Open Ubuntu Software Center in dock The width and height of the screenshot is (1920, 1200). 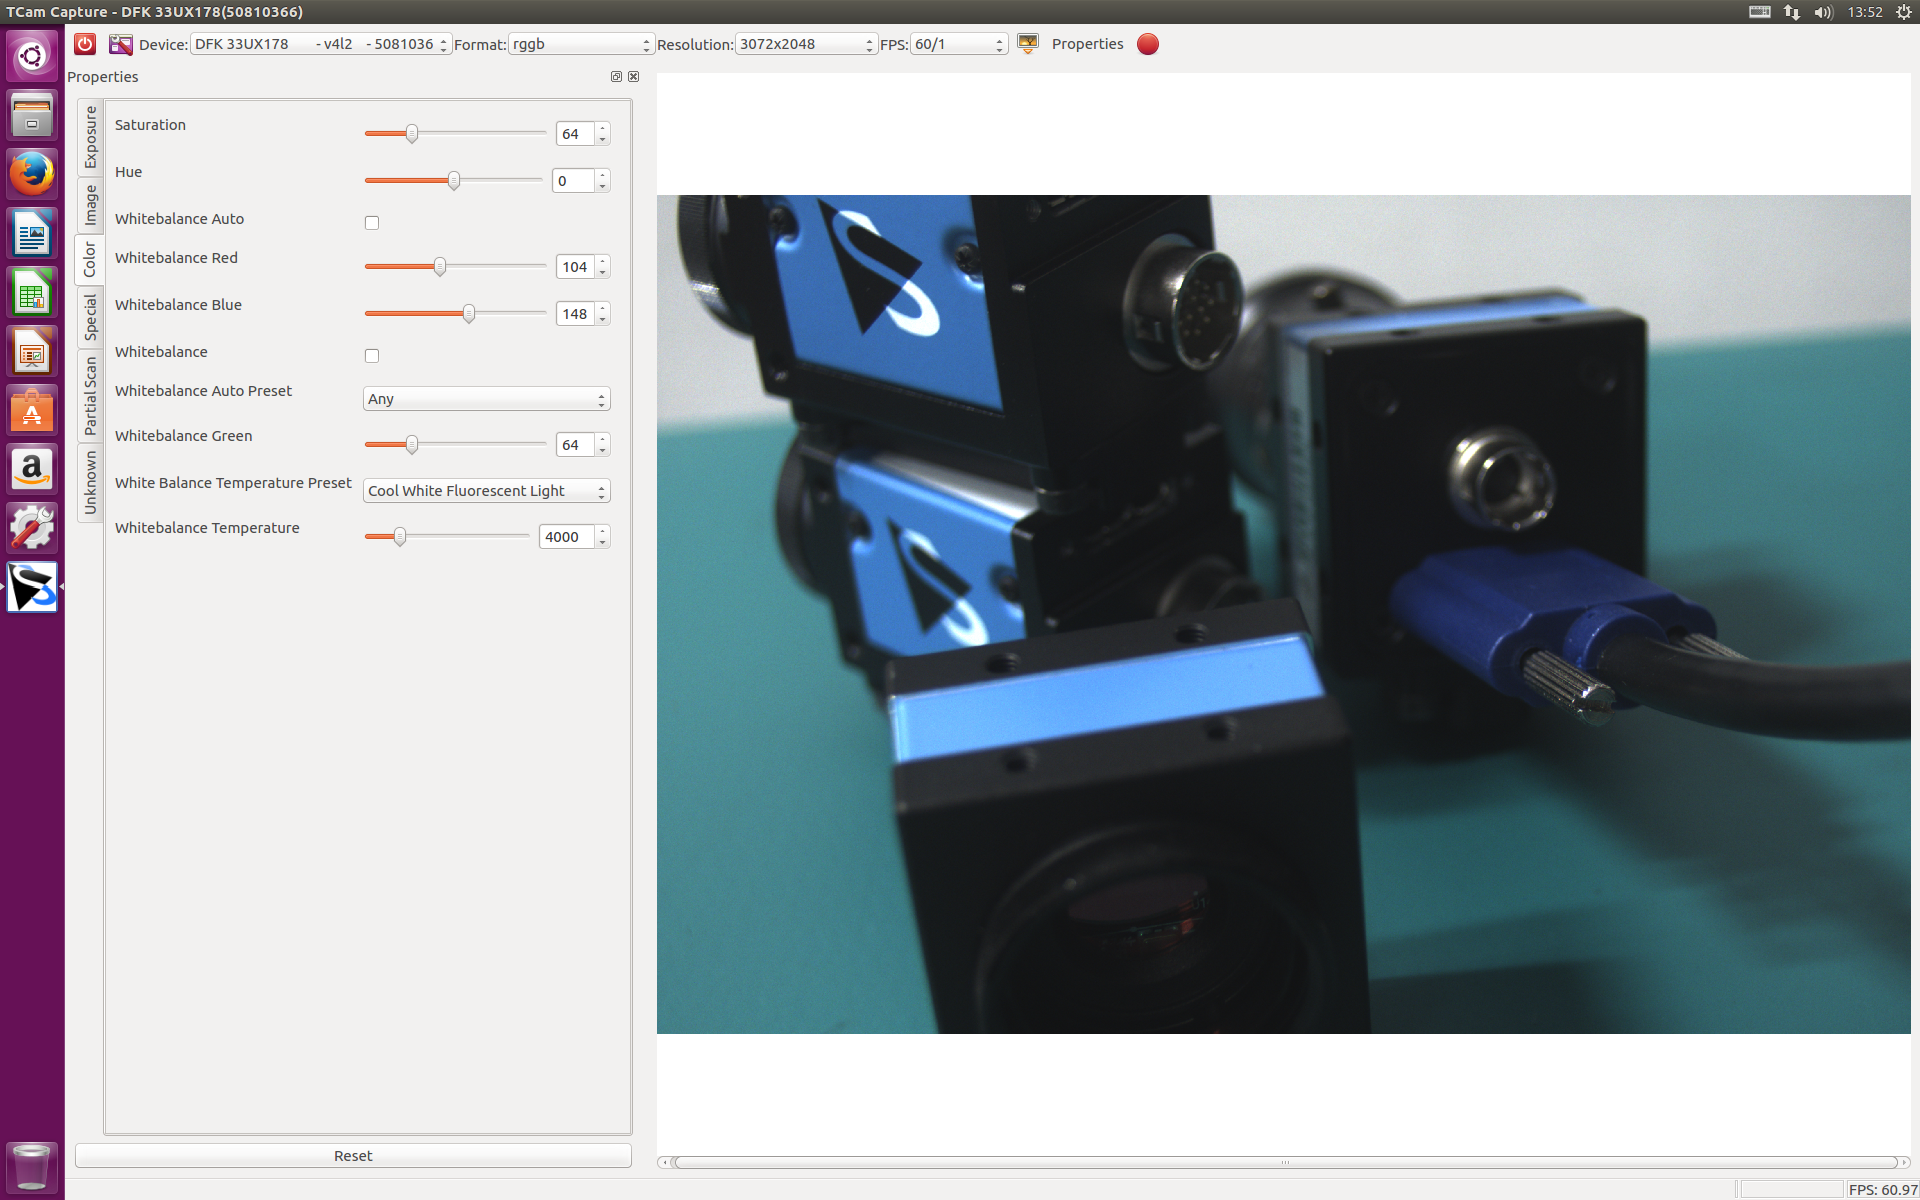coord(32,411)
